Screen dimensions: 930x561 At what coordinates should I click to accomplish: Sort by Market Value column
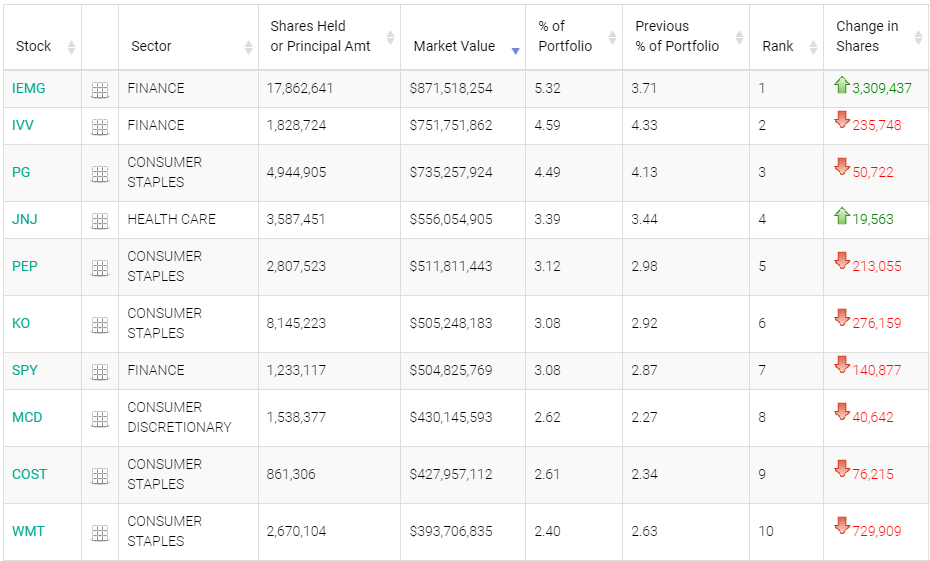tap(454, 46)
